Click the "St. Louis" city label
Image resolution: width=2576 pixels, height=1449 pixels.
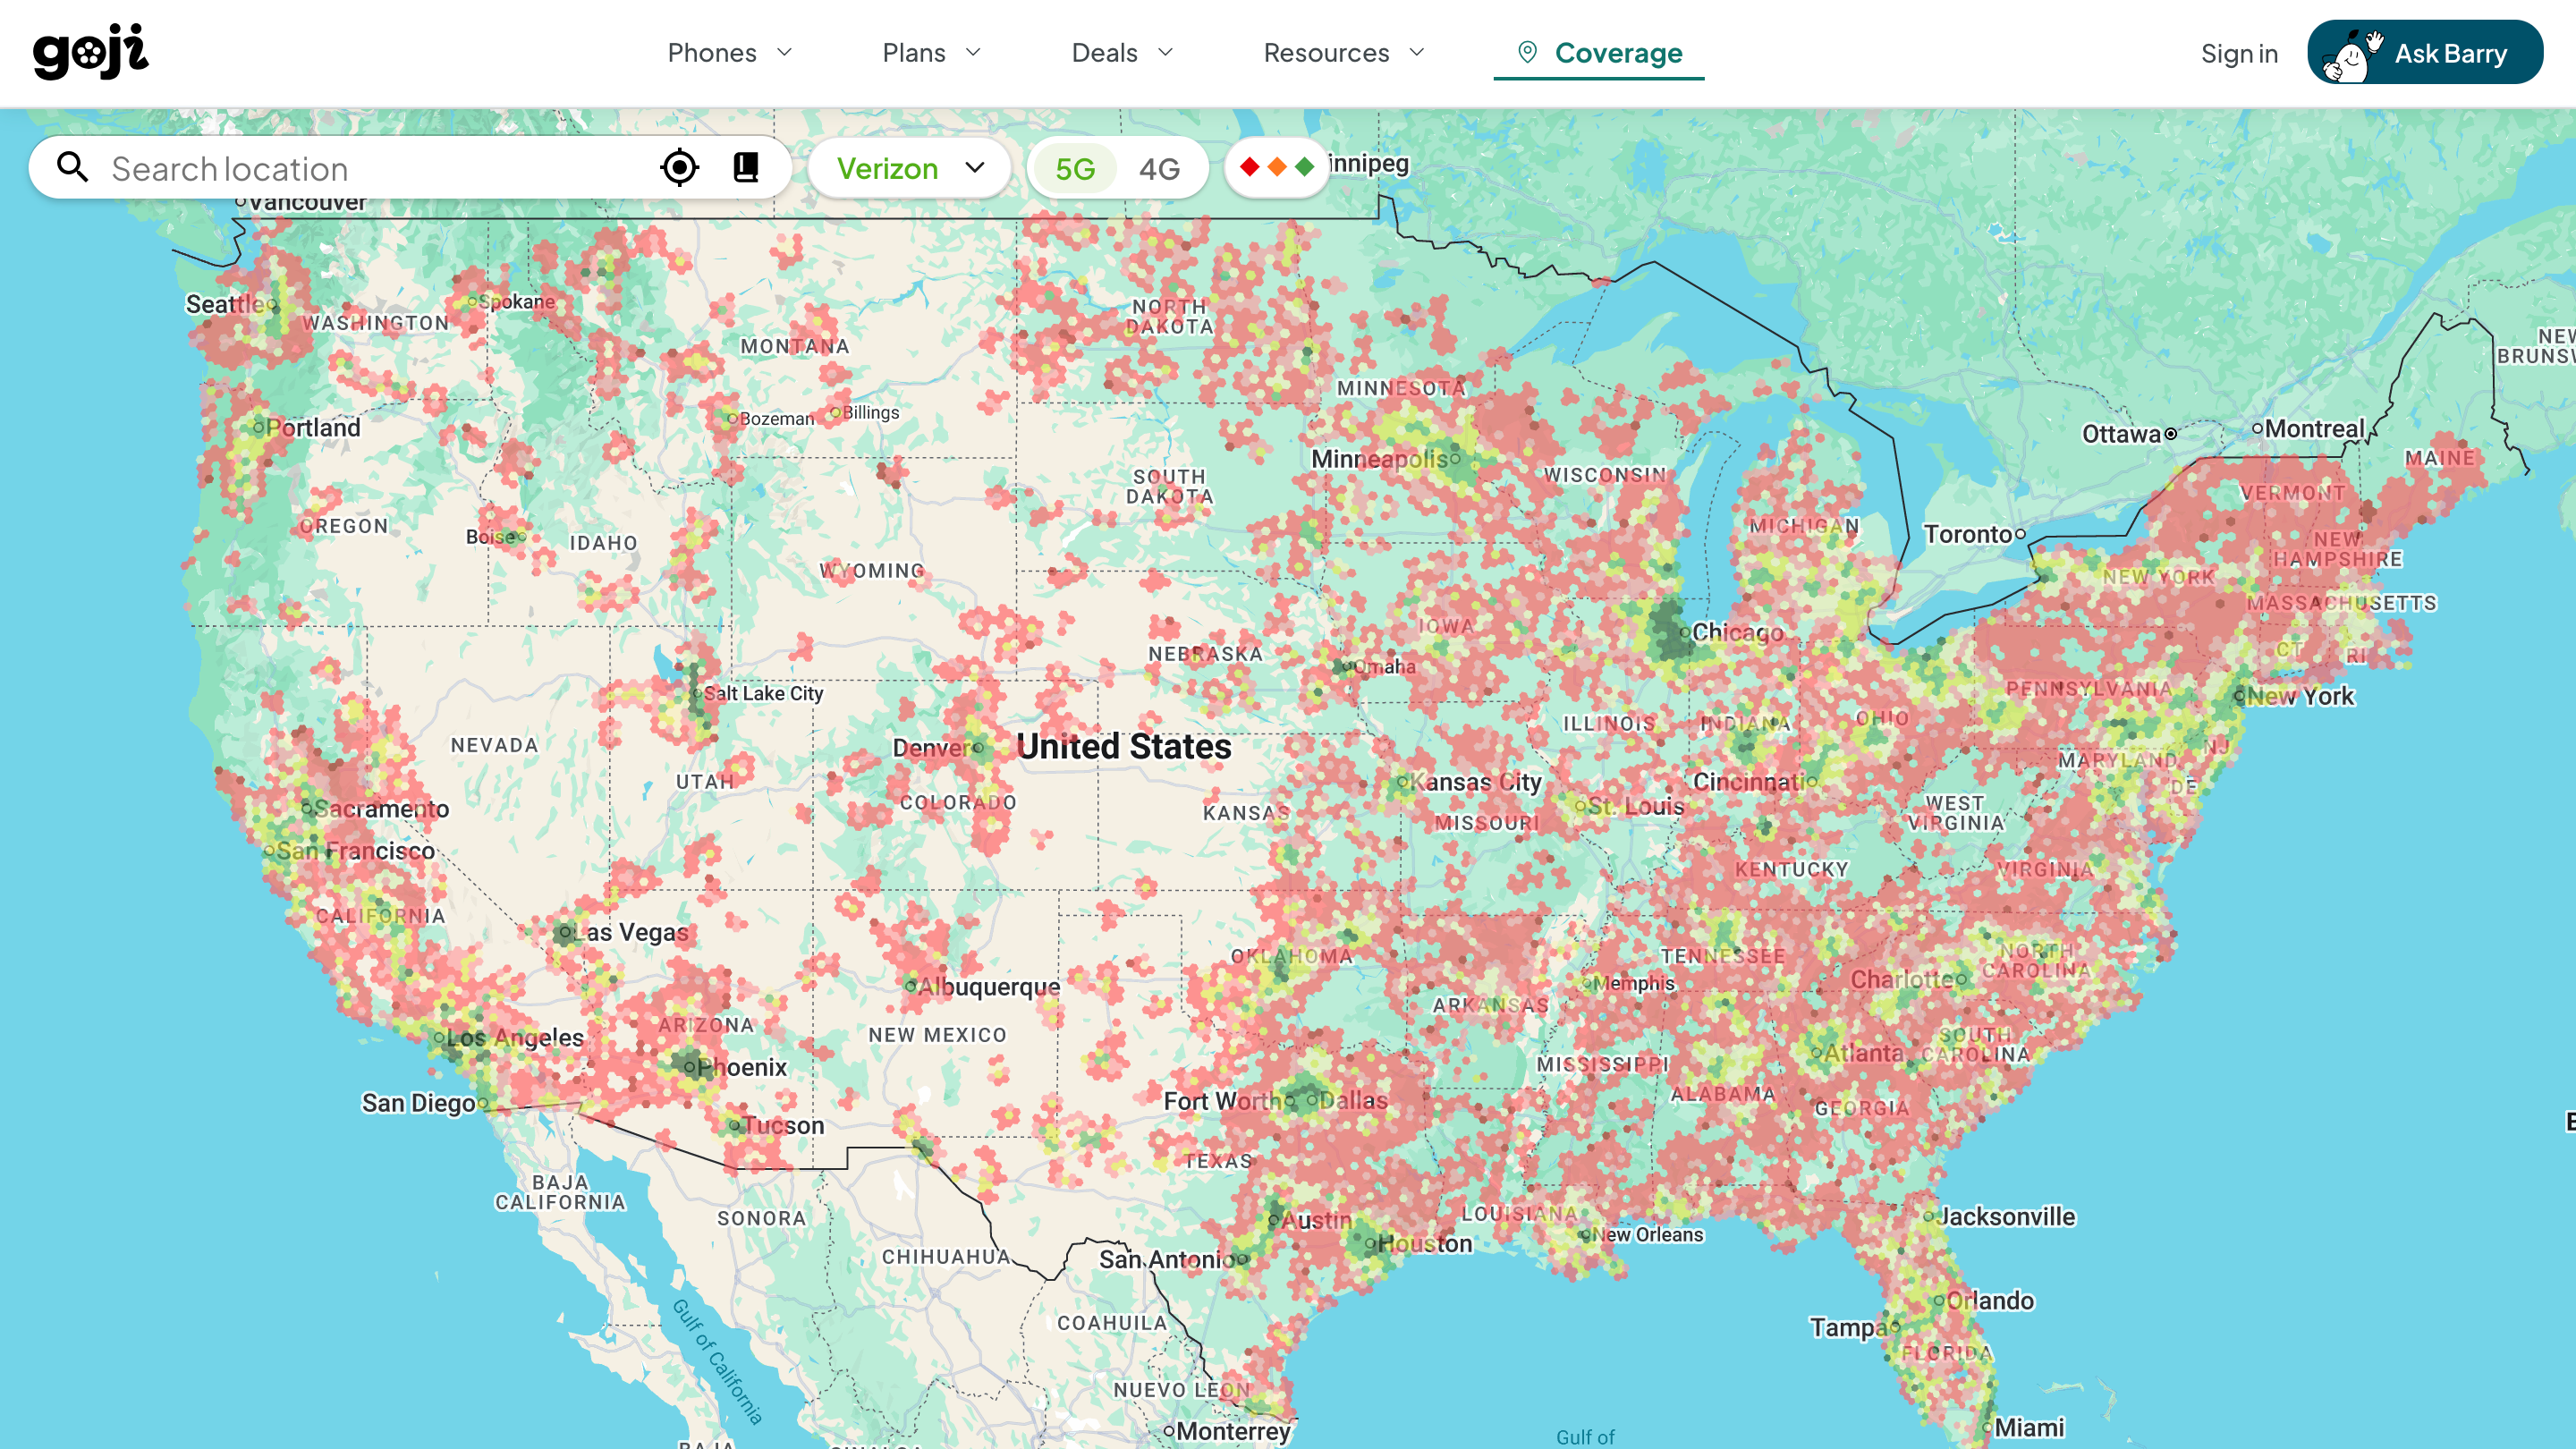(1636, 806)
